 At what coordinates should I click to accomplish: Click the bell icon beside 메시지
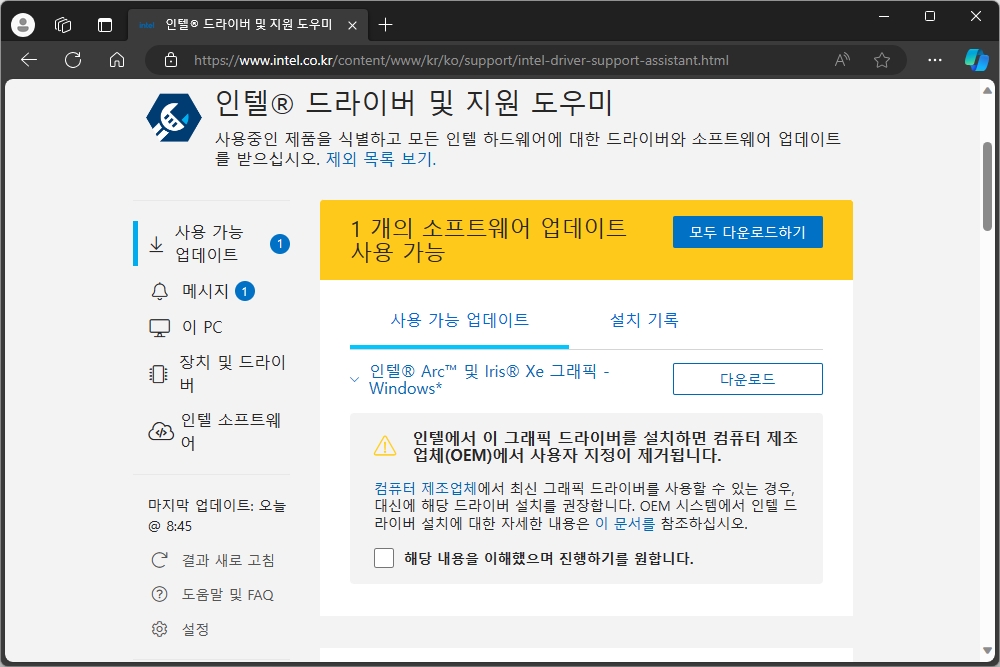point(159,291)
